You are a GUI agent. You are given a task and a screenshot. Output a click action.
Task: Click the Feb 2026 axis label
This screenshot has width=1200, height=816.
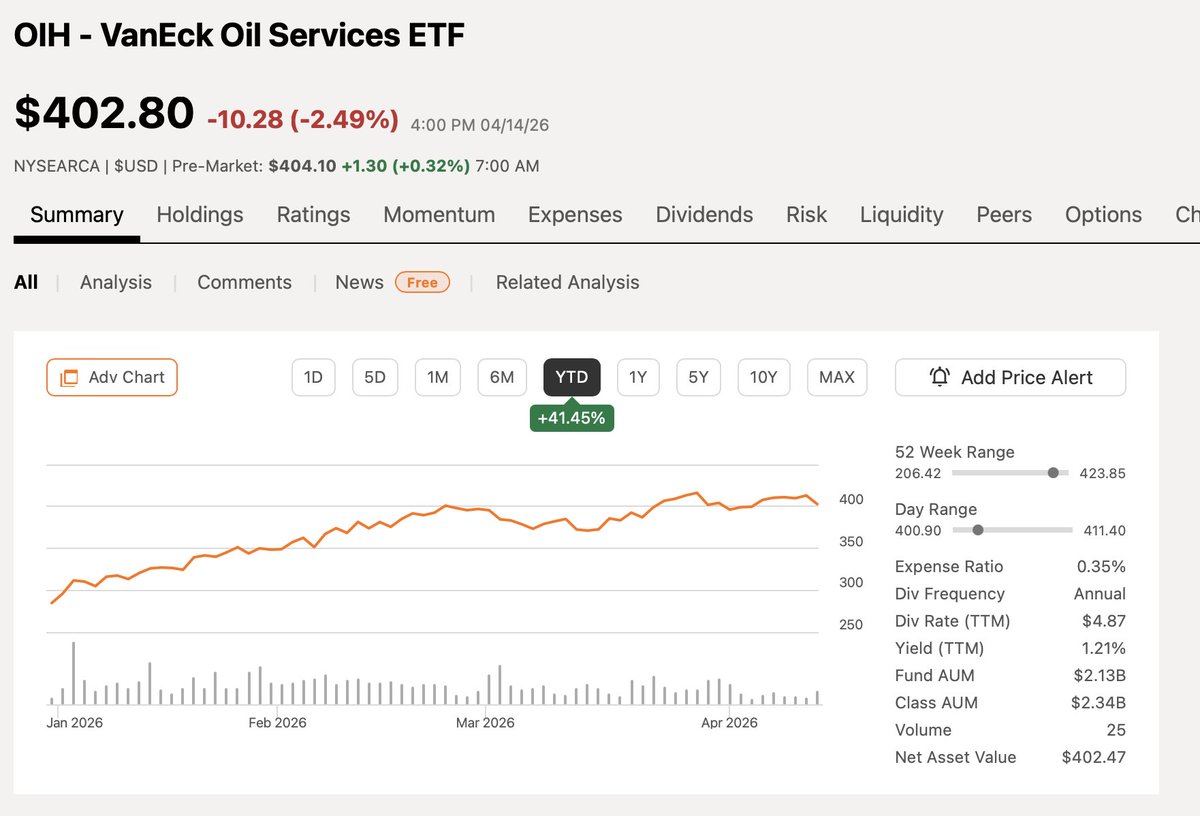(277, 722)
